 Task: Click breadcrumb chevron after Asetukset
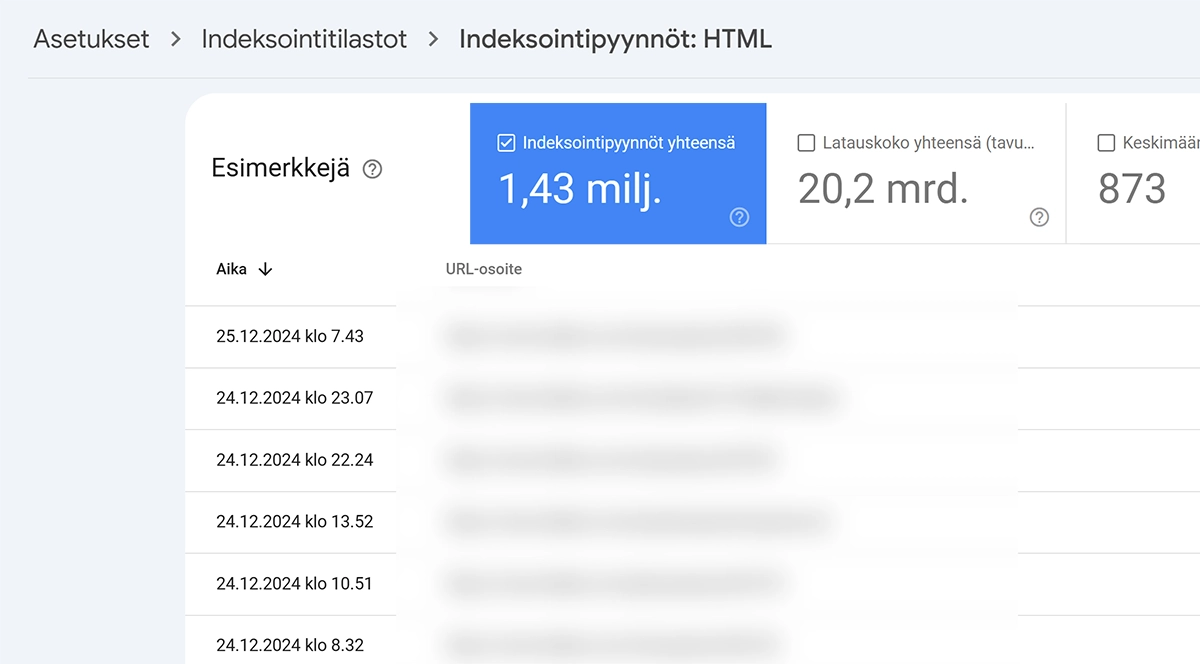[176, 39]
